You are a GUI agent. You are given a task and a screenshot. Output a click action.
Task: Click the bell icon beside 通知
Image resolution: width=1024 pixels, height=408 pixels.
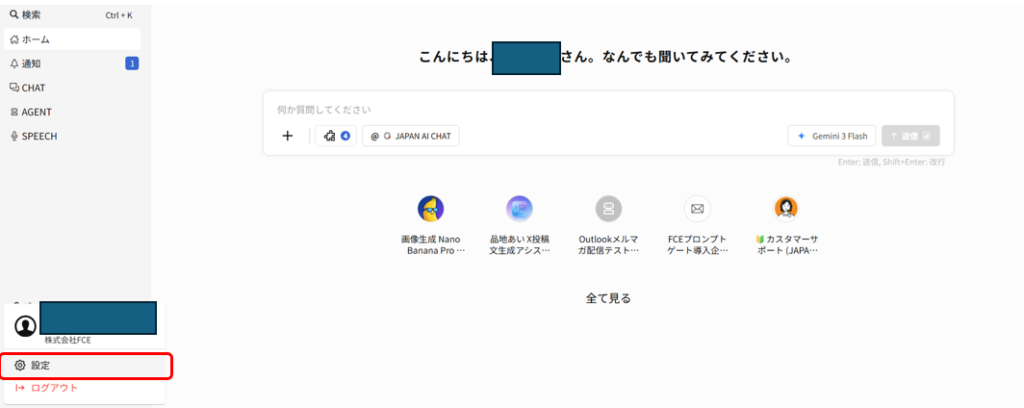pyautogui.click(x=14, y=63)
